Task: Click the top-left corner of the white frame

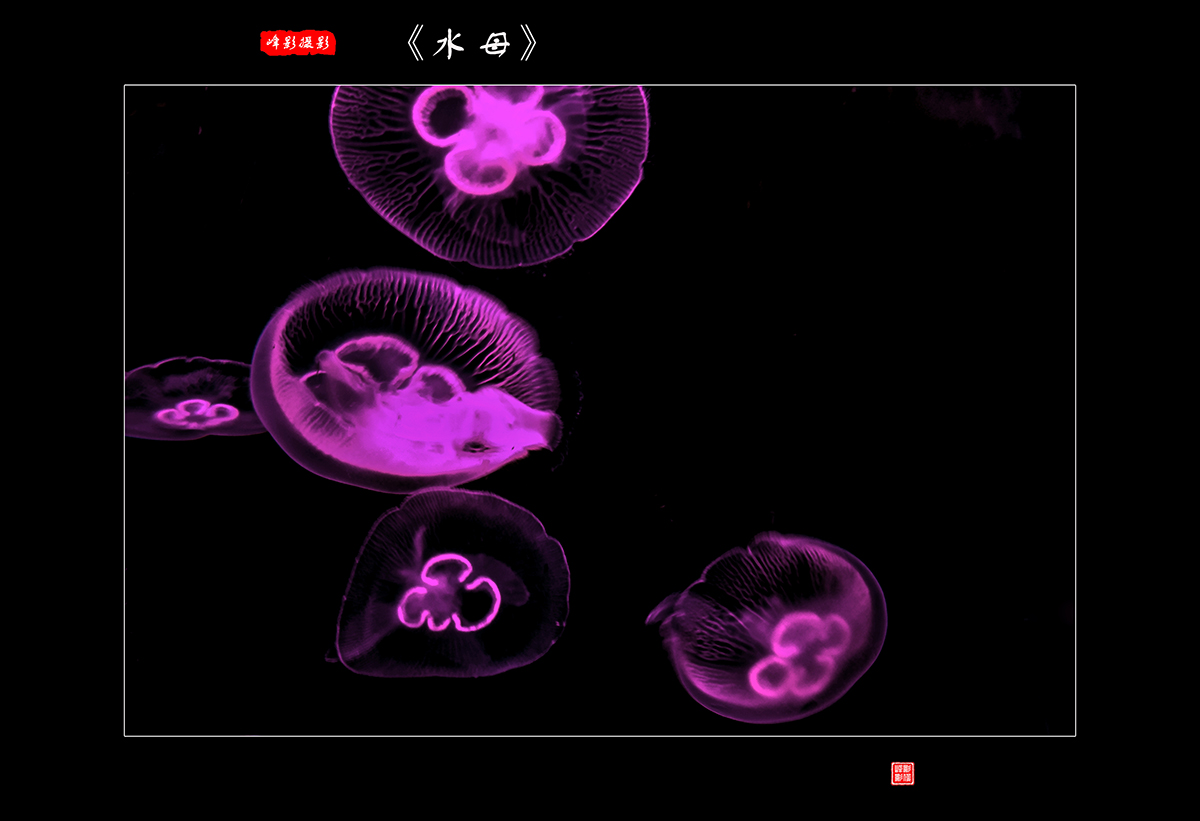Action: [124, 83]
